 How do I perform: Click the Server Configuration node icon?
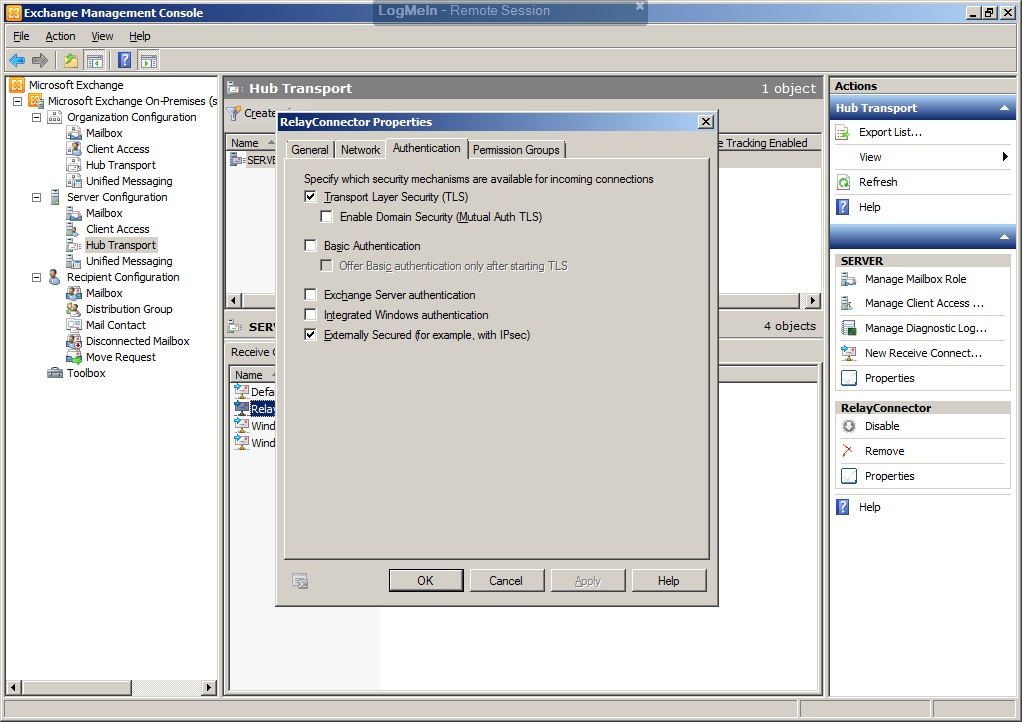point(55,197)
